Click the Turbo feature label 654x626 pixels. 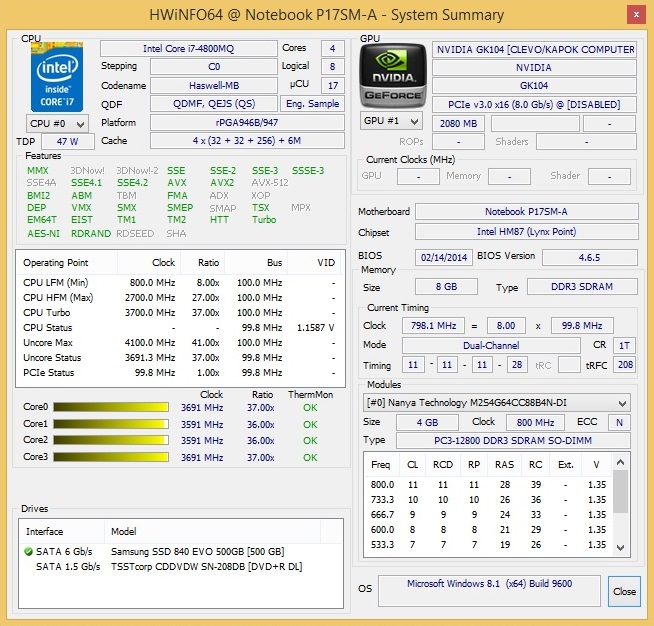tap(264, 220)
